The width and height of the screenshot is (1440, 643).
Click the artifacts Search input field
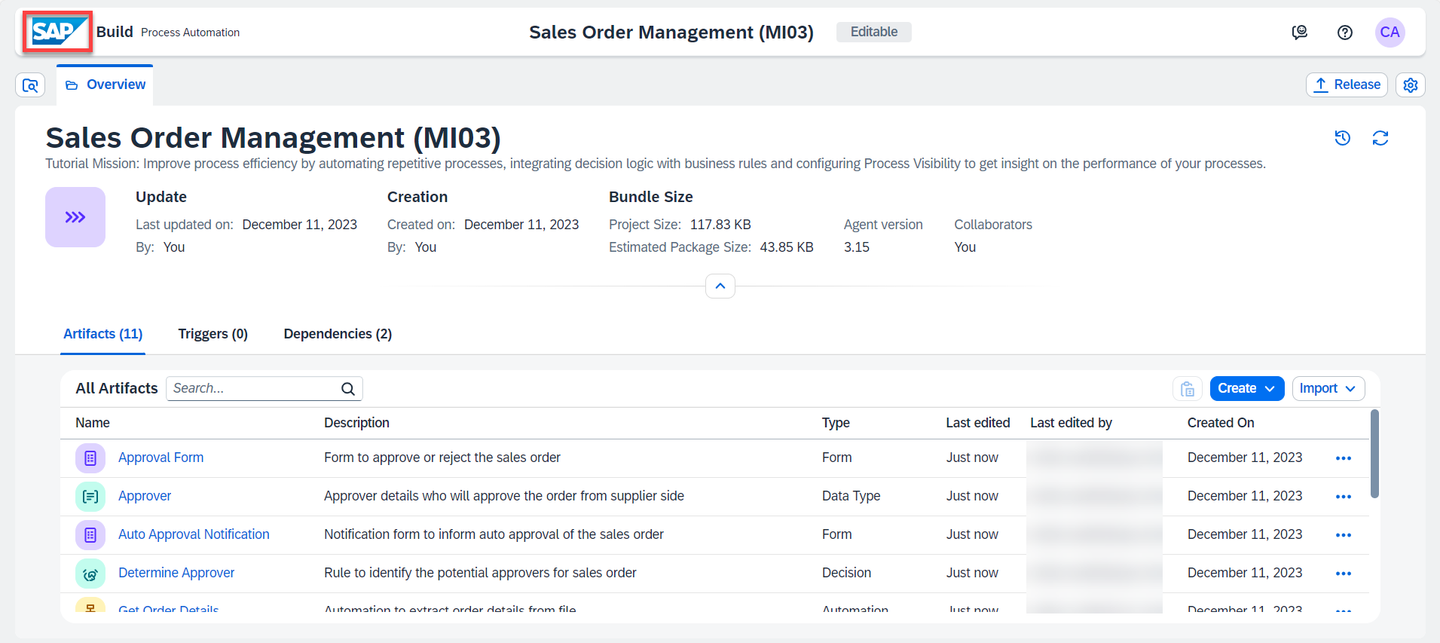click(264, 389)
